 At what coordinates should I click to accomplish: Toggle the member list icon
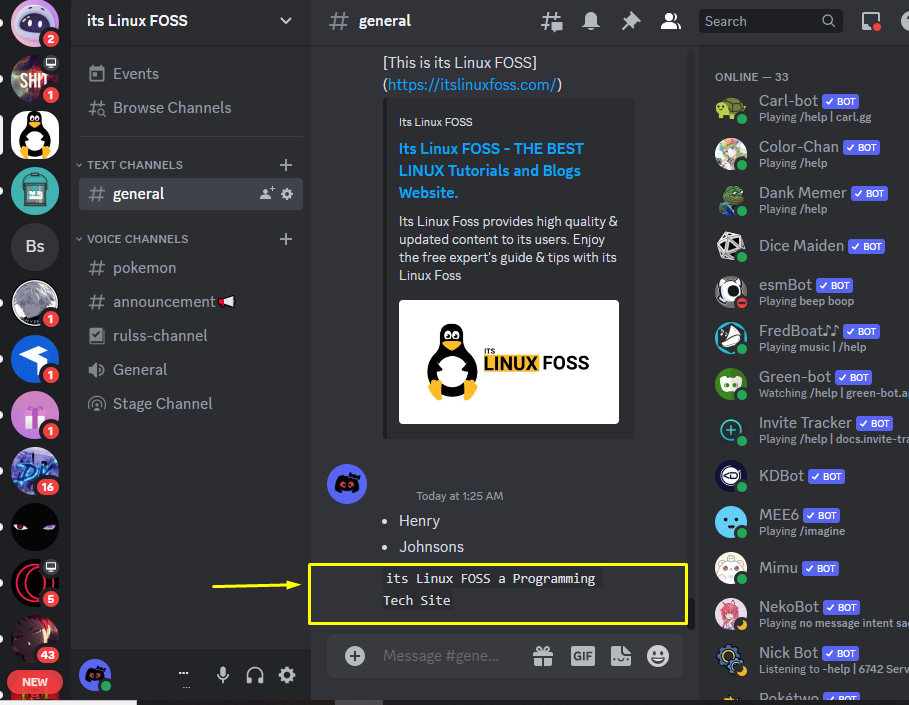coord(671,21)
